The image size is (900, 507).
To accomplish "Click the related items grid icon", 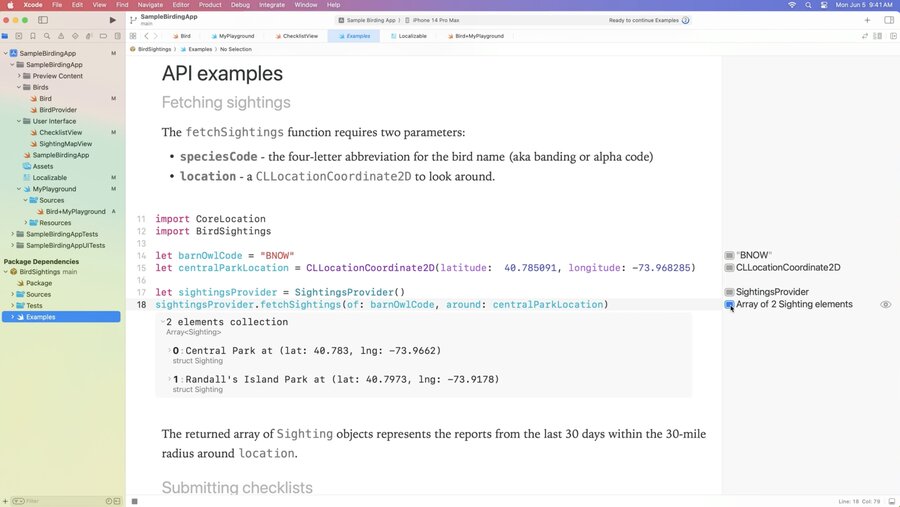I will point(133,36).
